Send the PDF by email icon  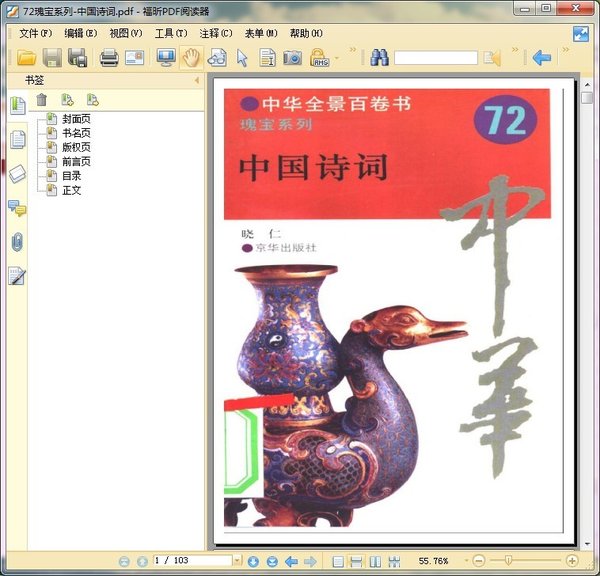click(x=134, y=58)
